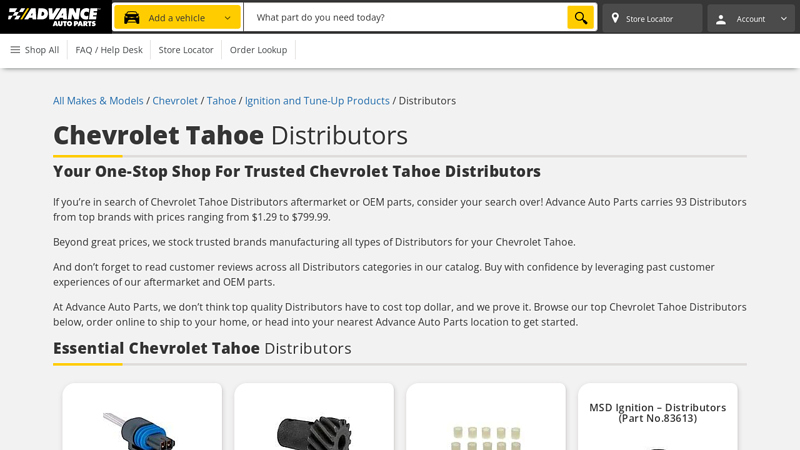Follow Ignition and Tune-Up Products breadcrumb
800x450 pixels.
click(317, 101)
